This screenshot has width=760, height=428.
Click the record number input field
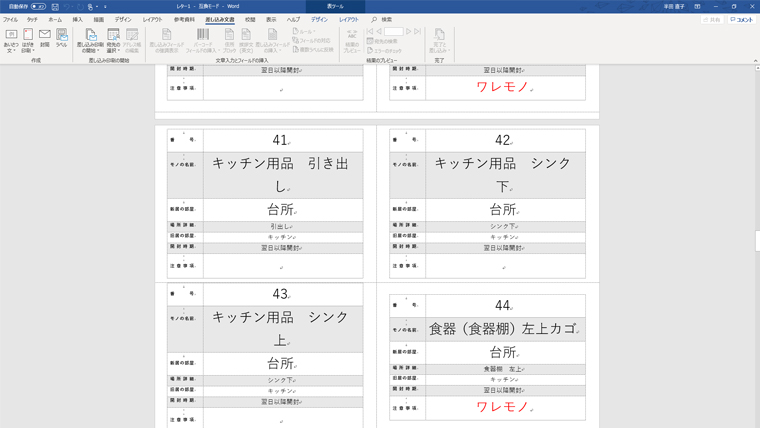point(394,32)
